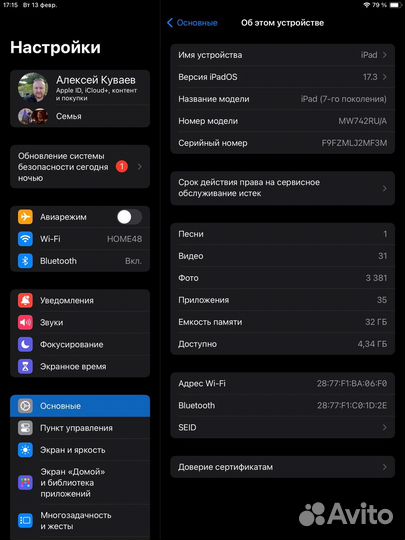Viewport: 405px width, 540px height.
Task: Expand service coverage expired row chevron
Action: (x=385, y=188)
